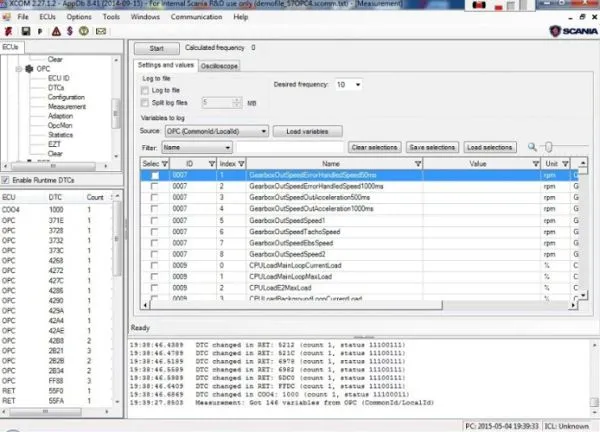Click the red lightning connect icon in toolbar

pos(8,31)
